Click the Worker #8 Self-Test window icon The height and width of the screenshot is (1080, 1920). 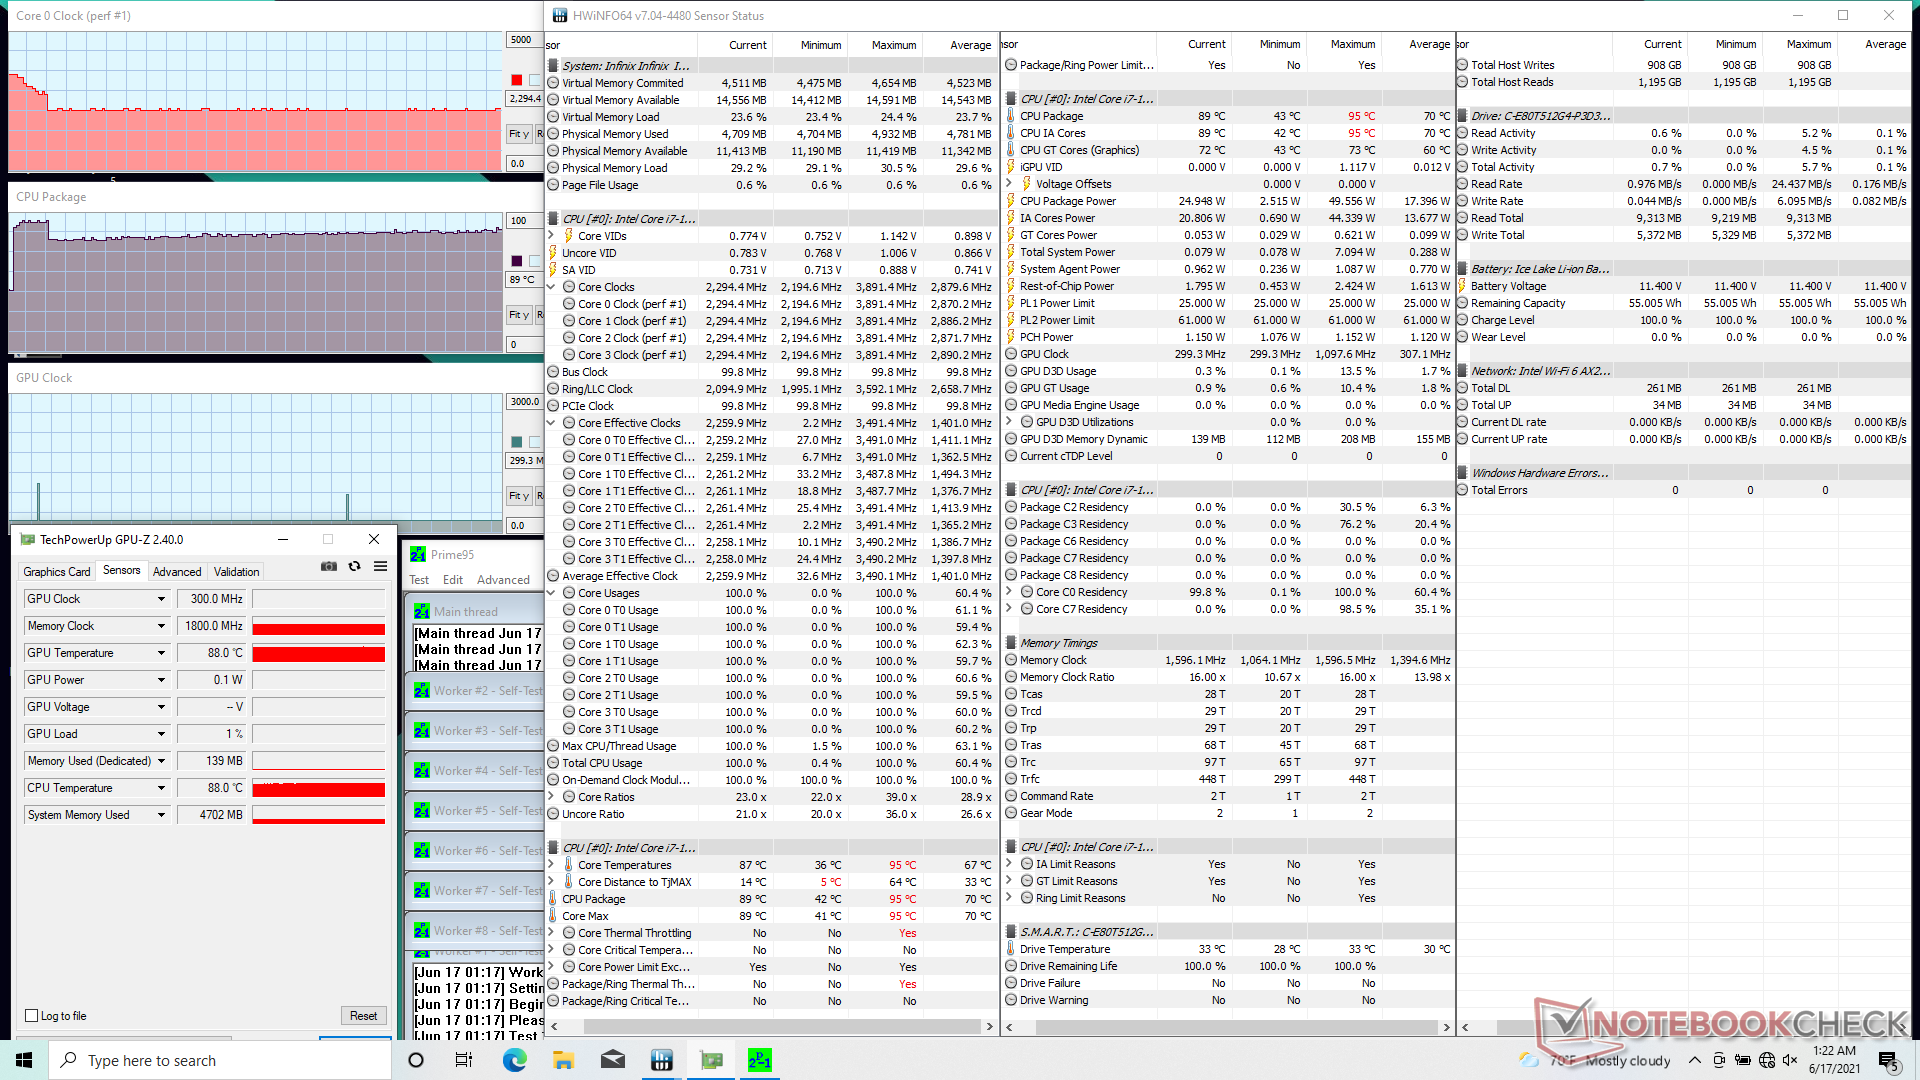(422, 931)
